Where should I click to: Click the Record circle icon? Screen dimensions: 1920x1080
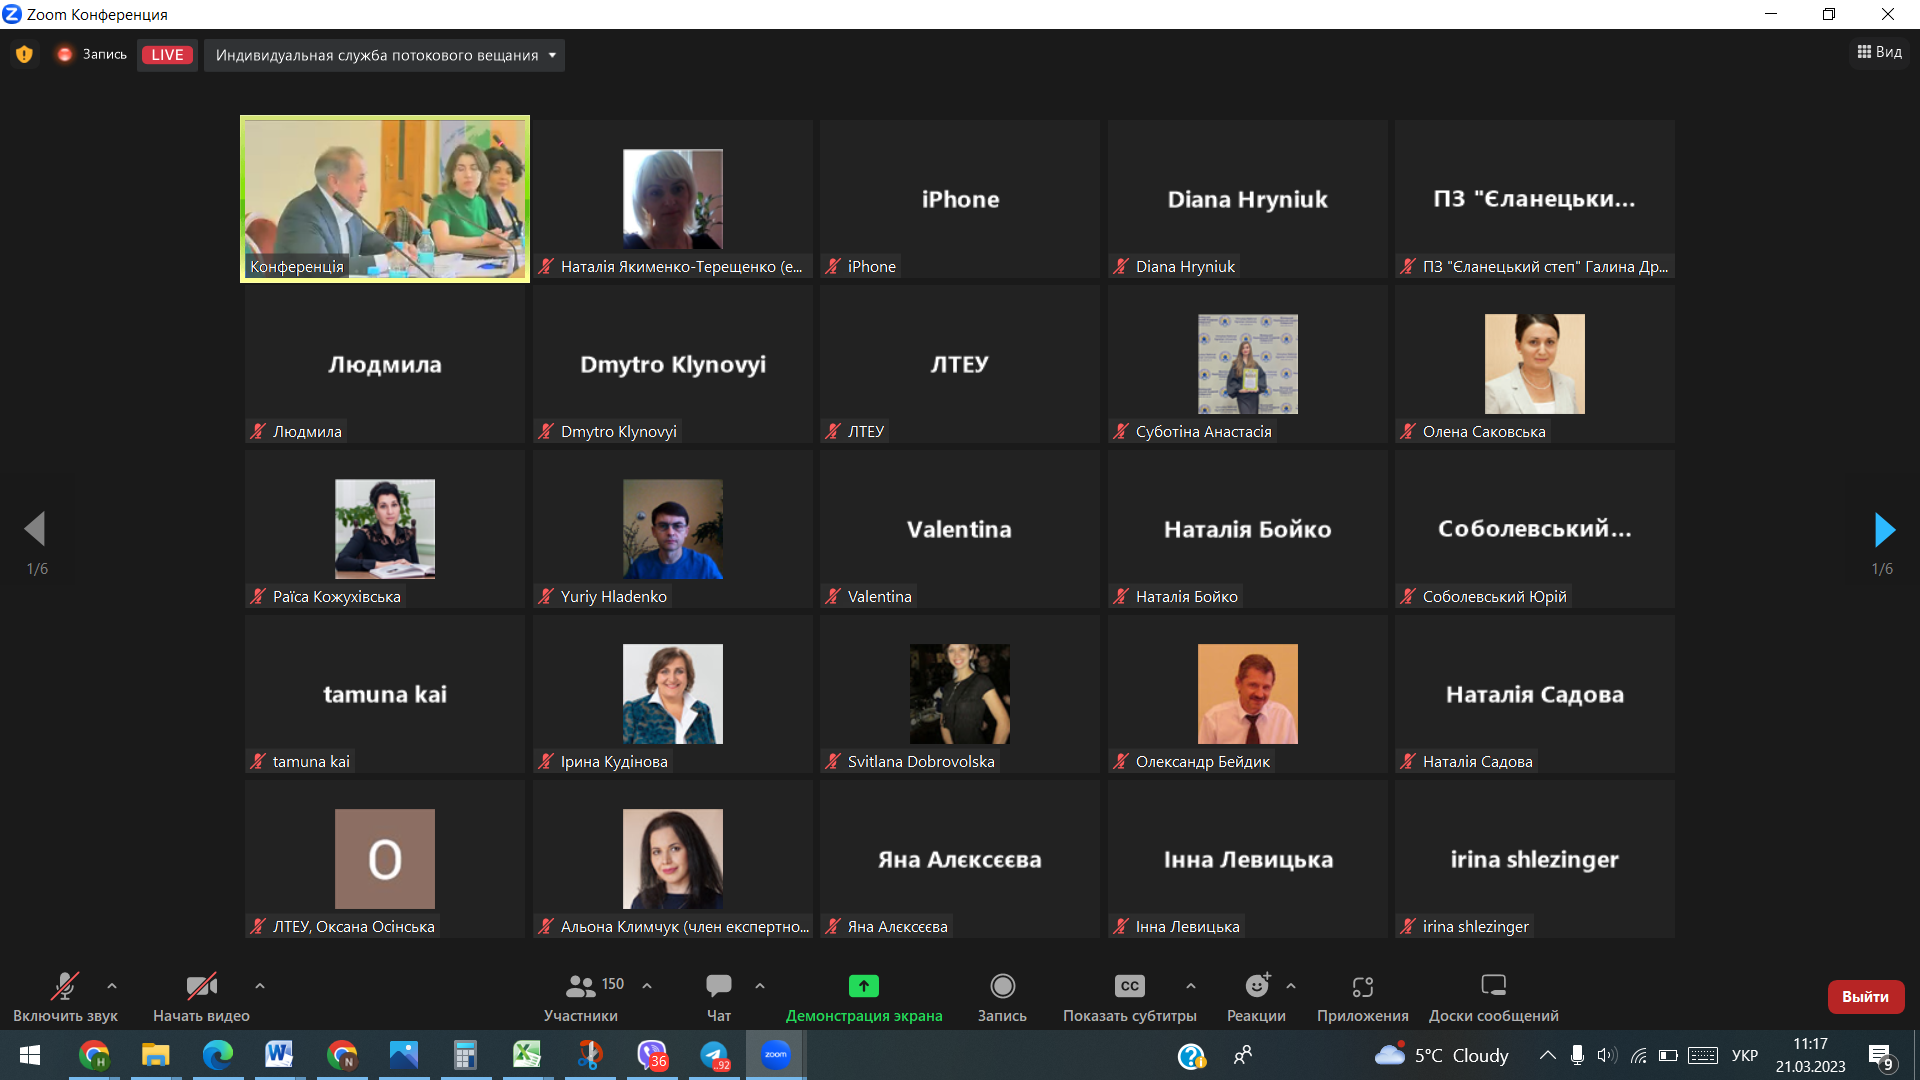[x=1002, y=986]
